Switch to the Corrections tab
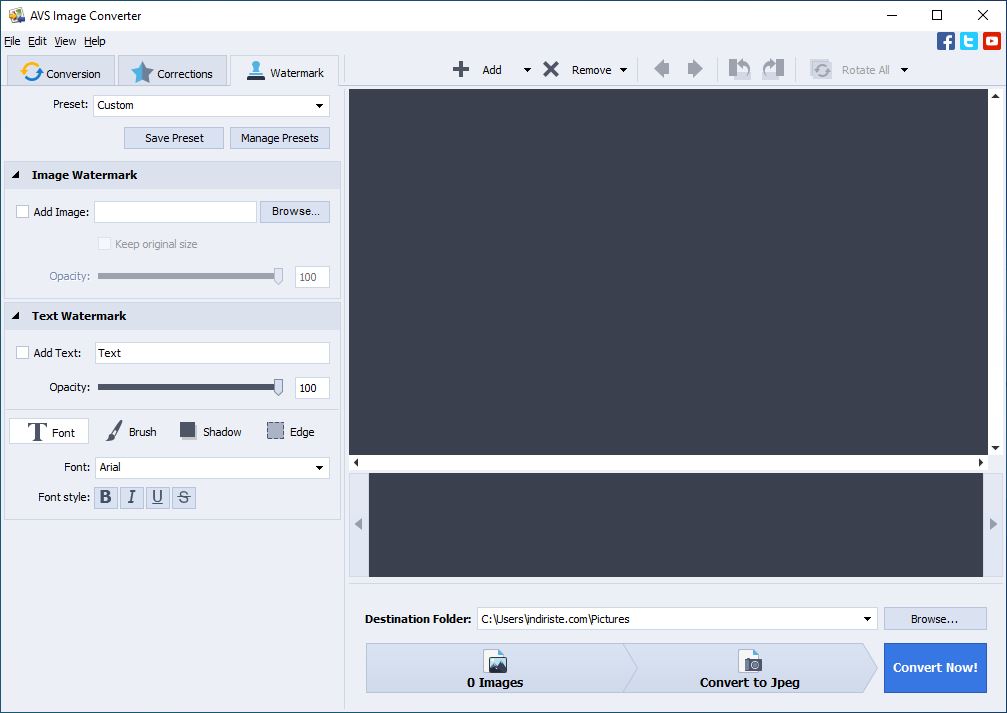The image size is (1007, 713). point(172,71)
